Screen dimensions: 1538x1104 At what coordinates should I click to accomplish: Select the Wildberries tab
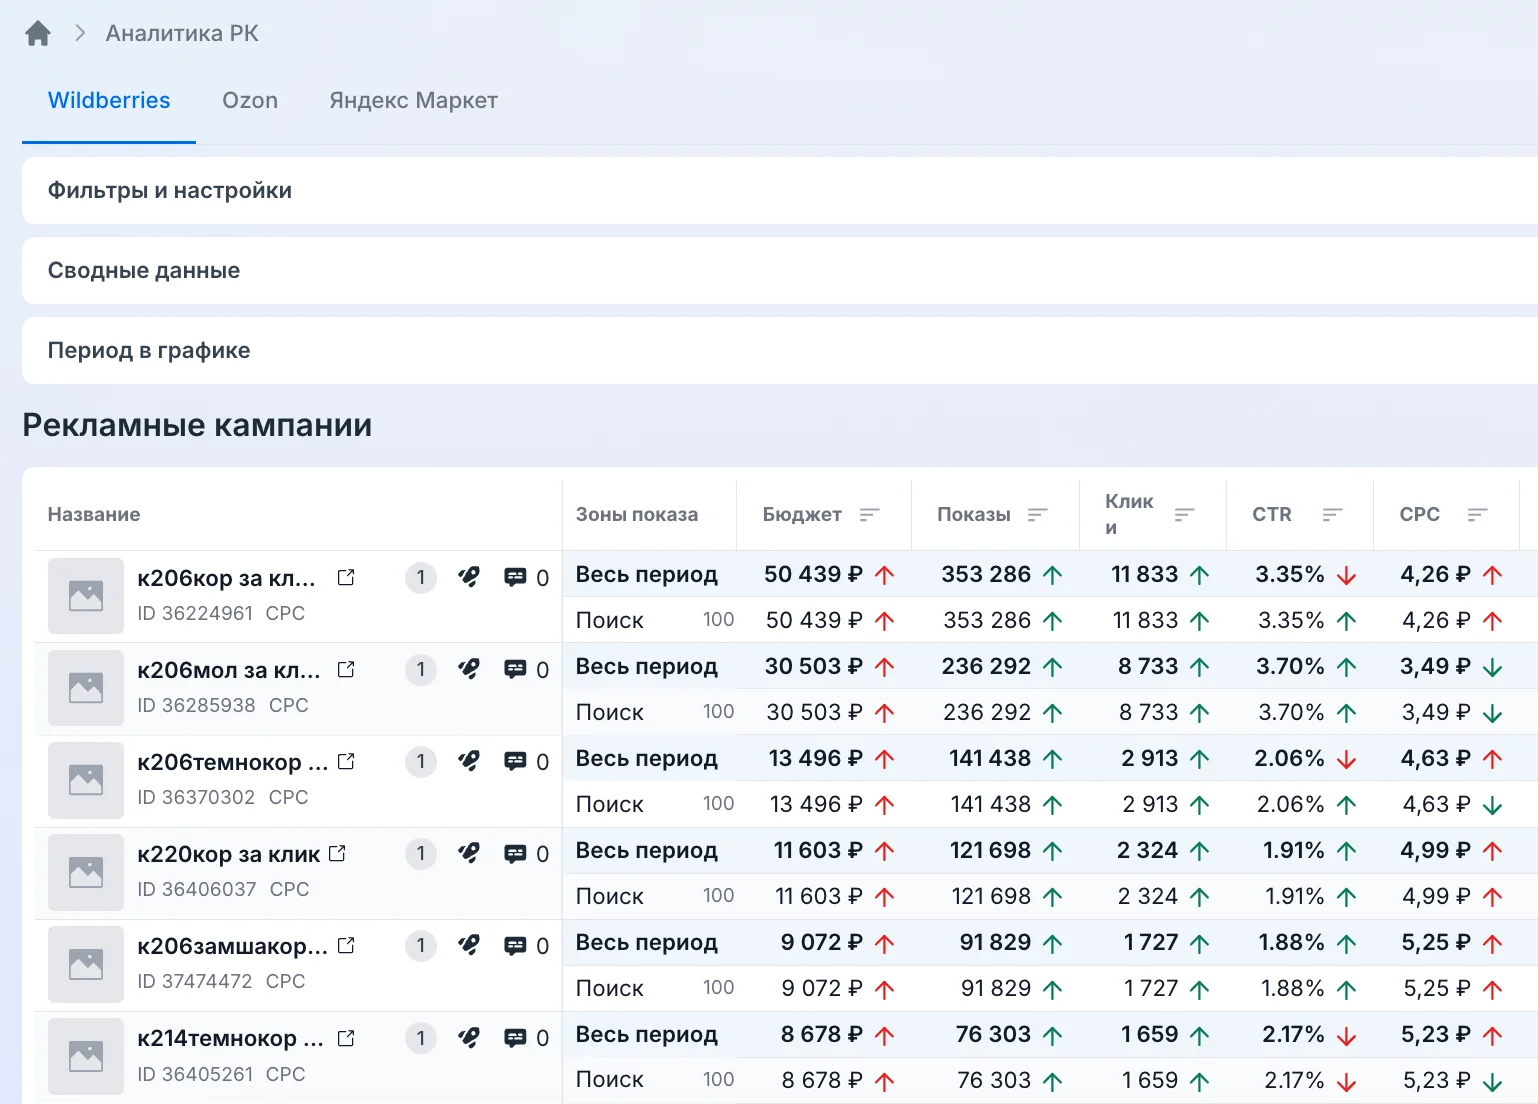click(109, 100)
